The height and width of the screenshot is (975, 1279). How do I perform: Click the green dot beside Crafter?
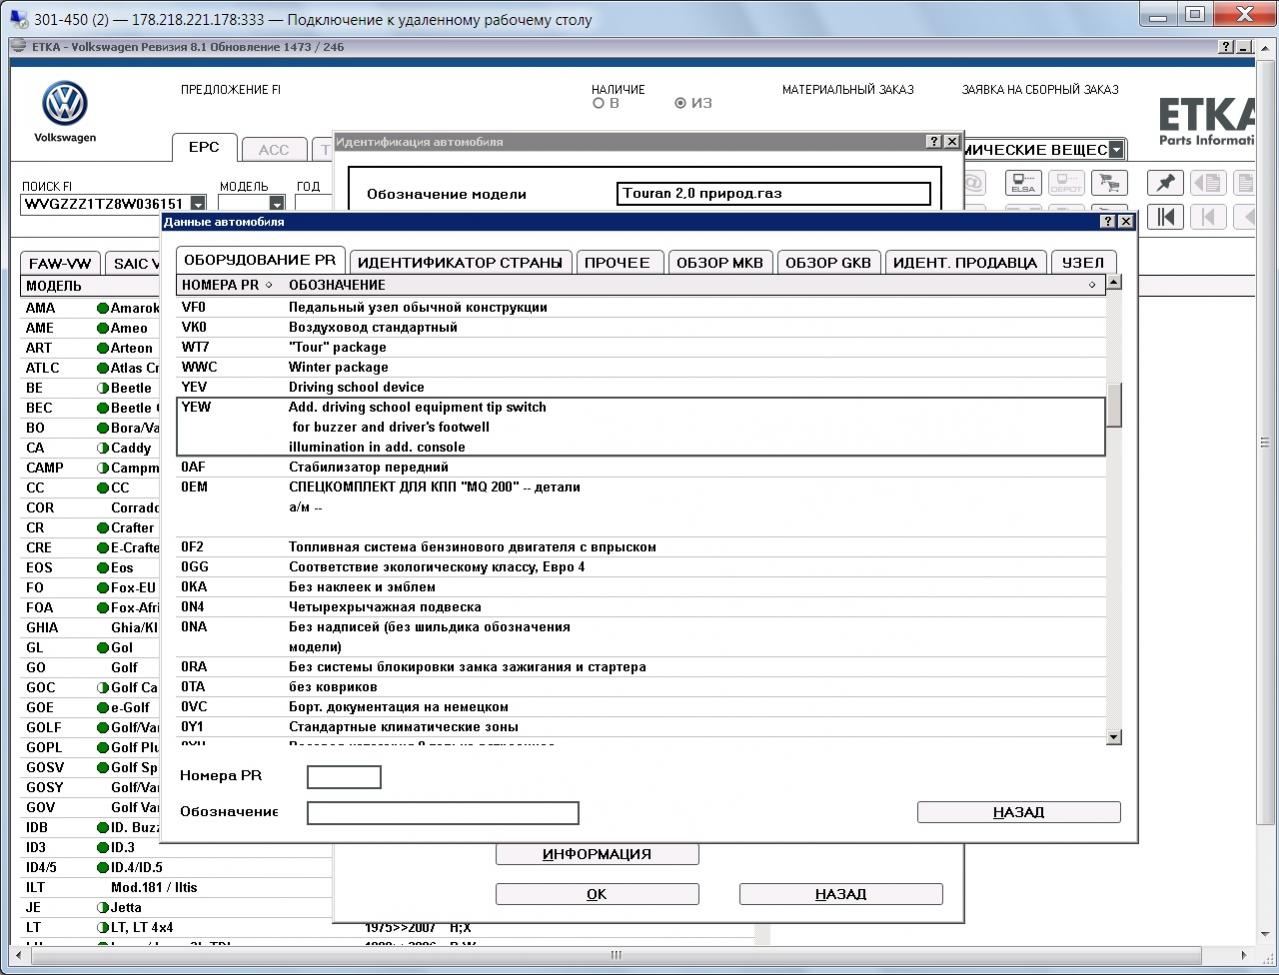(102, 528)
